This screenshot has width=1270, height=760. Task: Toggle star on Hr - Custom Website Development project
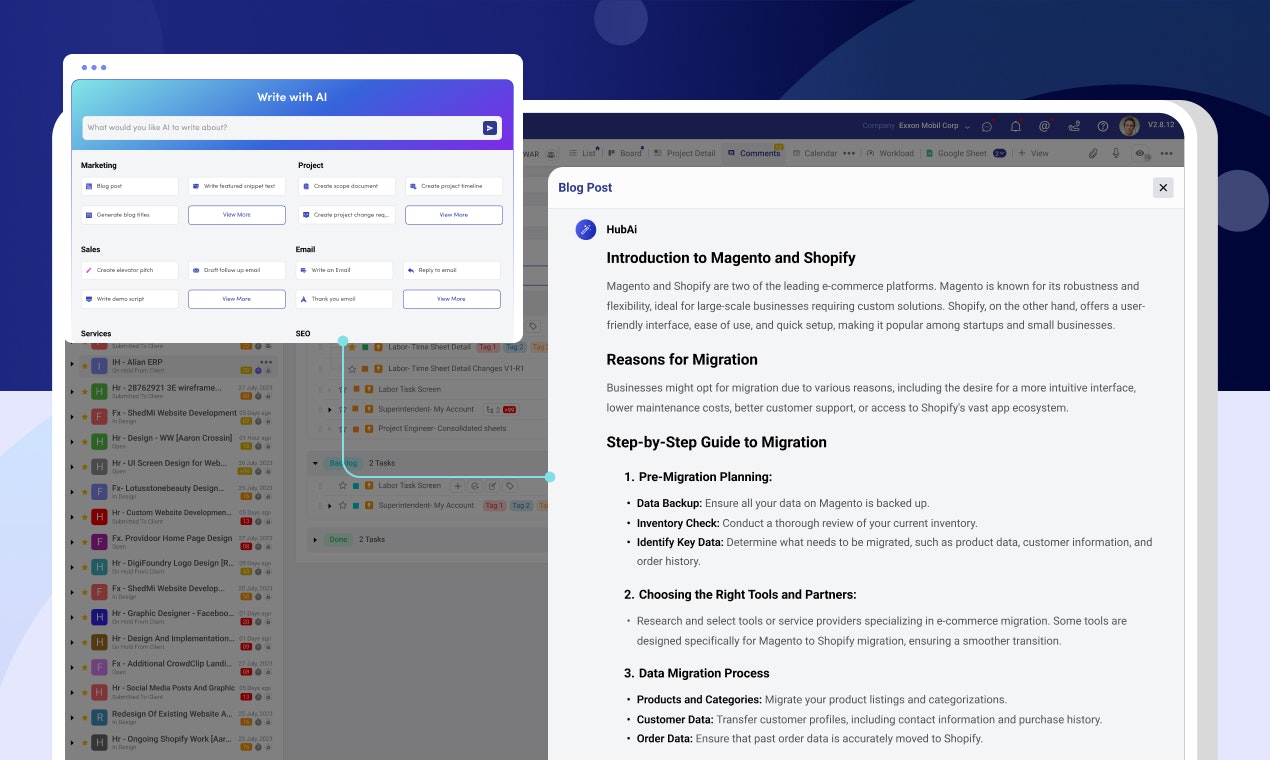point(84,517)
